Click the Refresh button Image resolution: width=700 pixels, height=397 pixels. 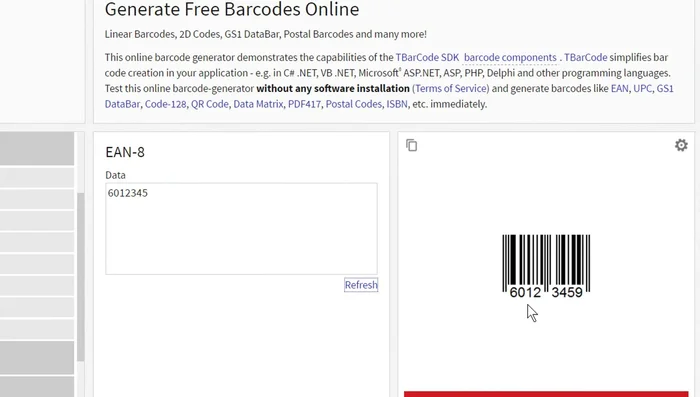pyautogui.click(x=361, y=285)
